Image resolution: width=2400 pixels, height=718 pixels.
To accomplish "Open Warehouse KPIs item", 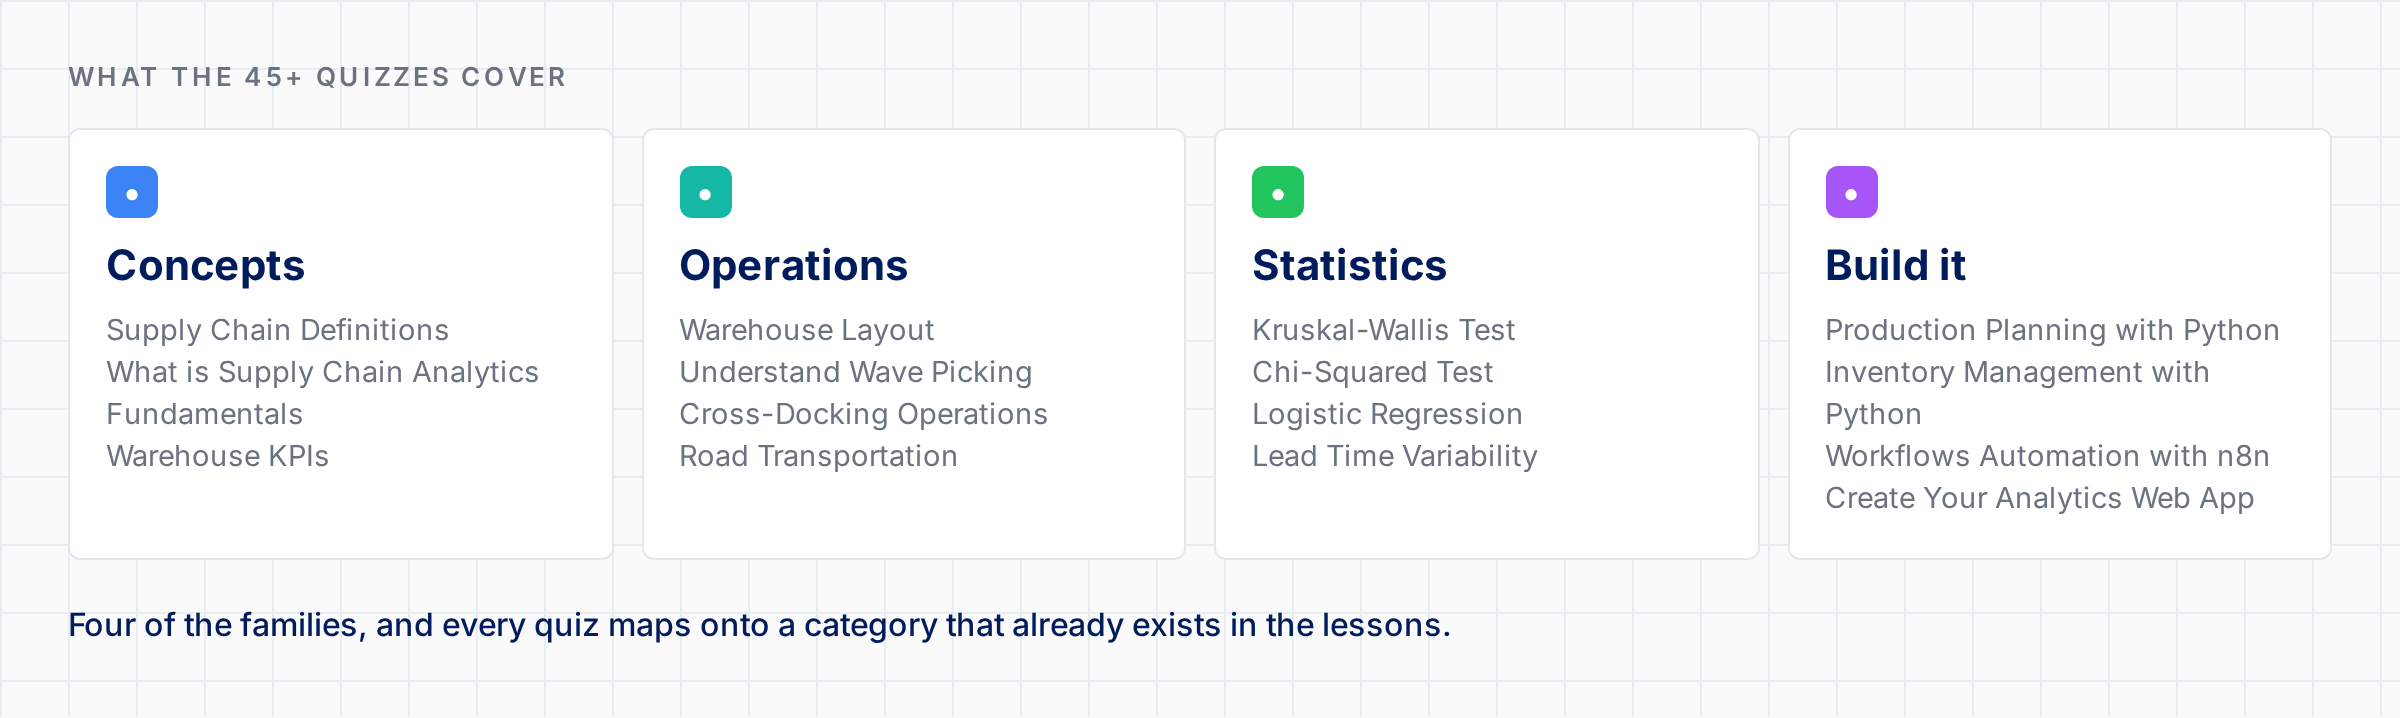I will click(218, 456).
